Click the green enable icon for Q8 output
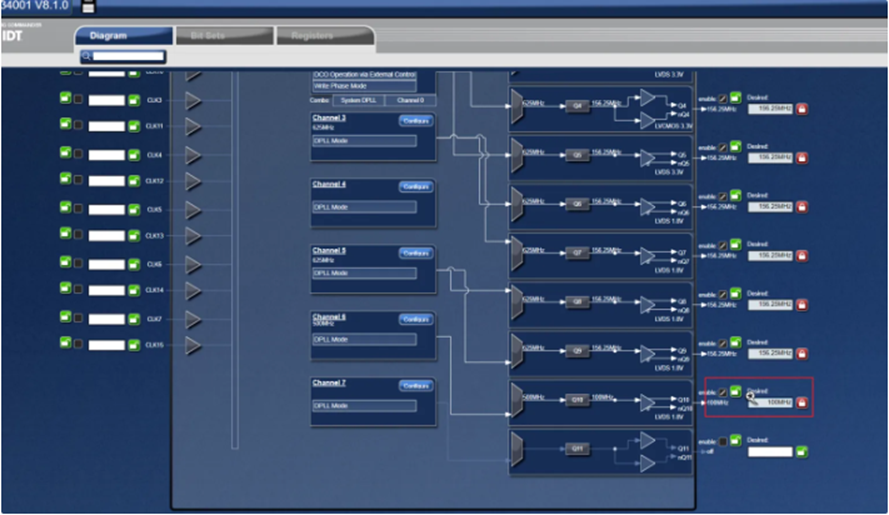The height and width of the screenshot is (515, 889). tap(735, 293)
